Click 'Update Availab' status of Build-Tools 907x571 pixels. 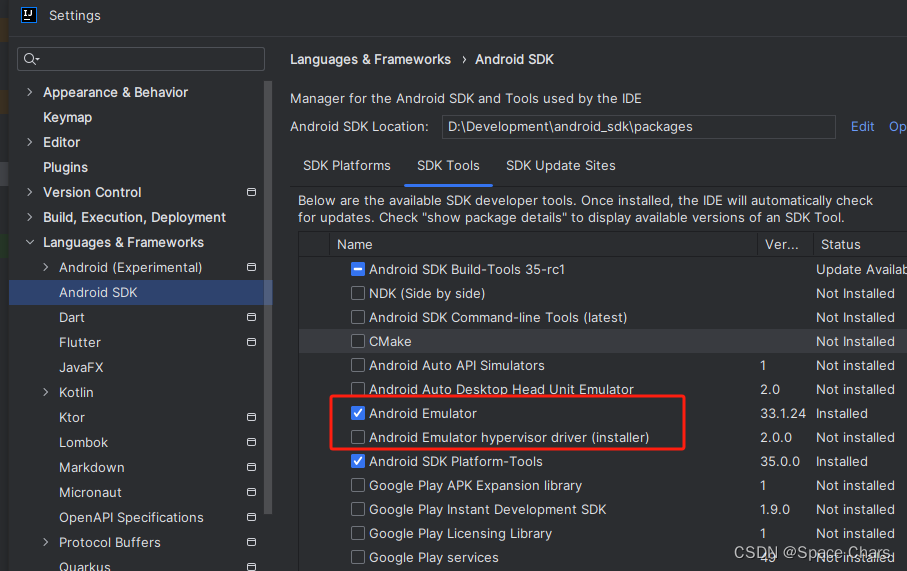click(861, 270)
